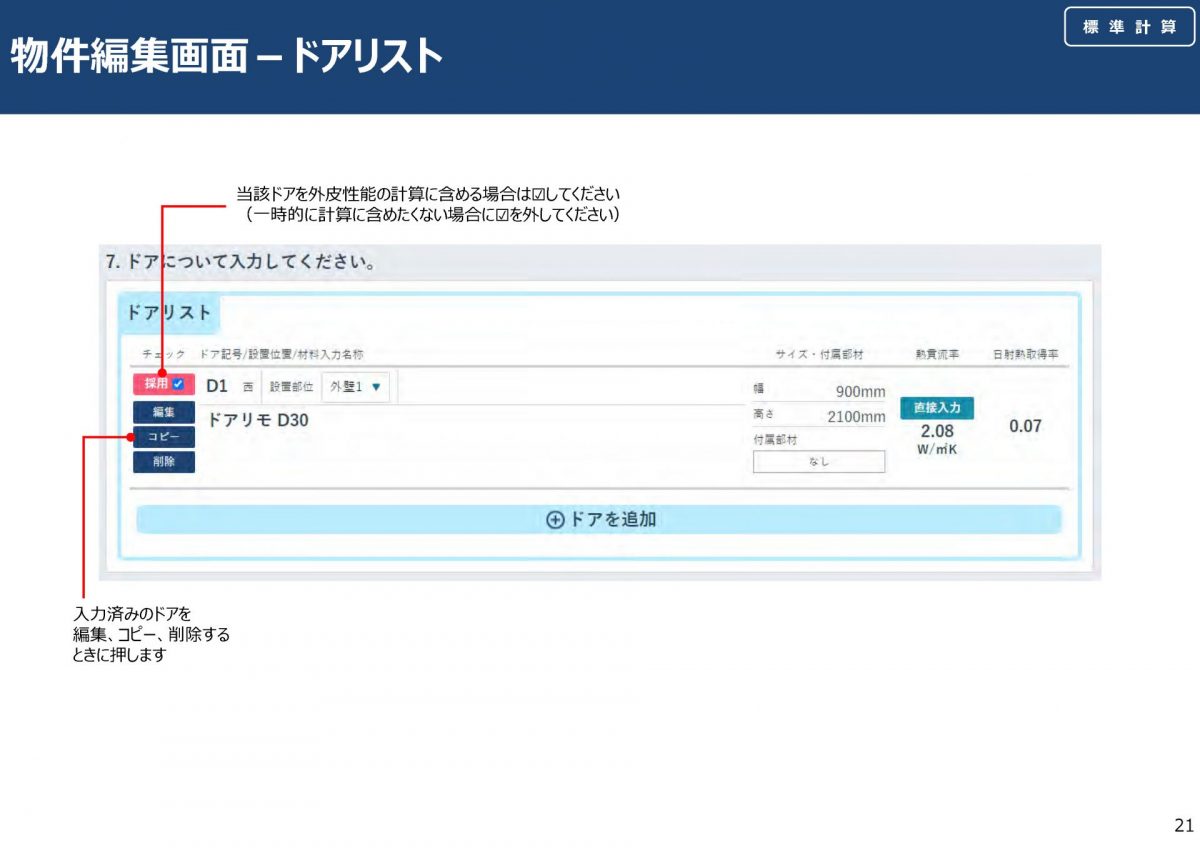Click the 直接入力 button under heat transmittance
This screenshot has height=848, width=1200.
(x=936, y=408)
